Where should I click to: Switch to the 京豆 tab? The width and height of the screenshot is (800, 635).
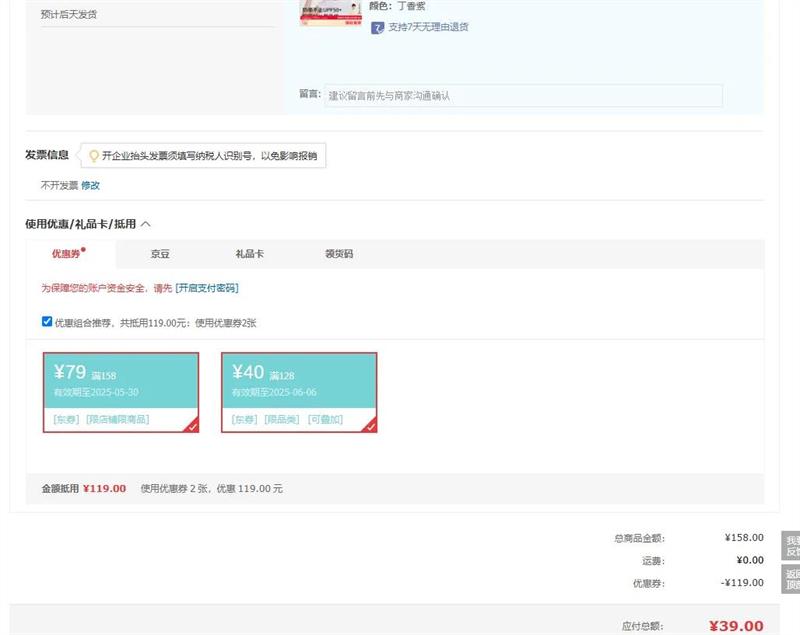pyautogui.click(x=160, y=254)
